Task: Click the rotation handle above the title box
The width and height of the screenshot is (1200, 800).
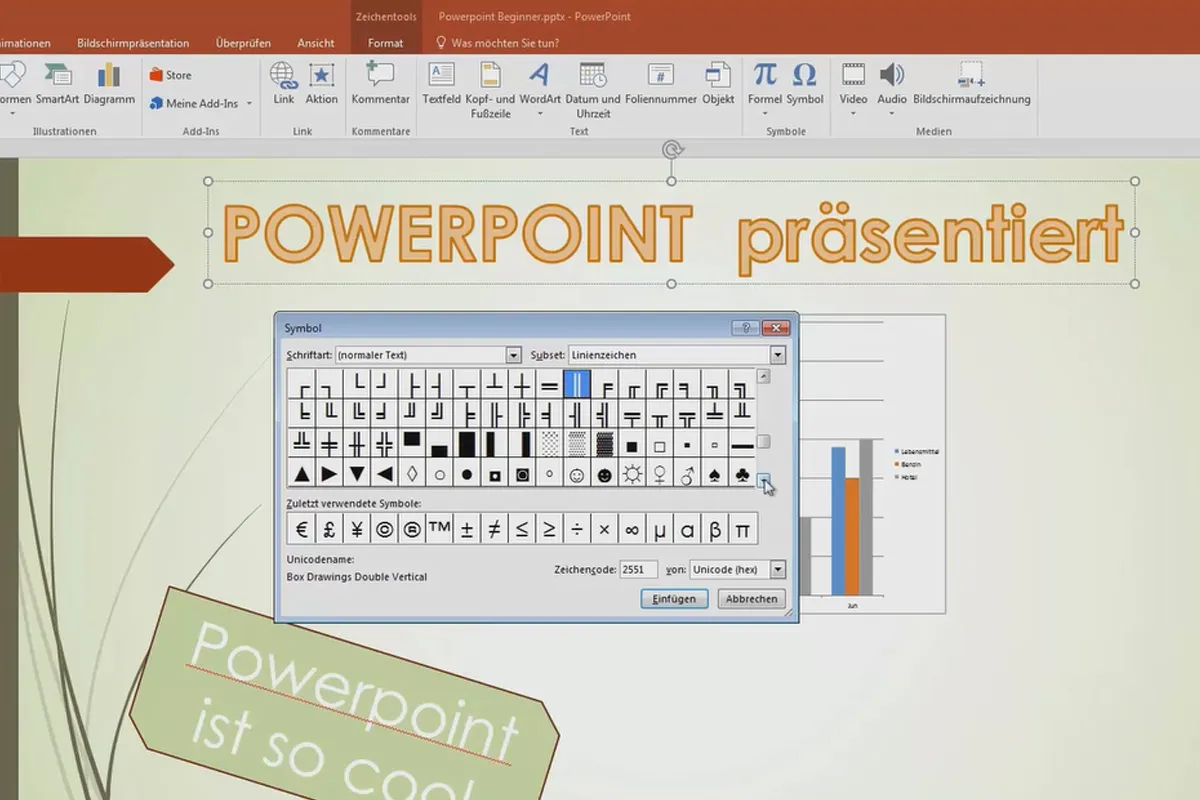Action: (x=672, y=150)
